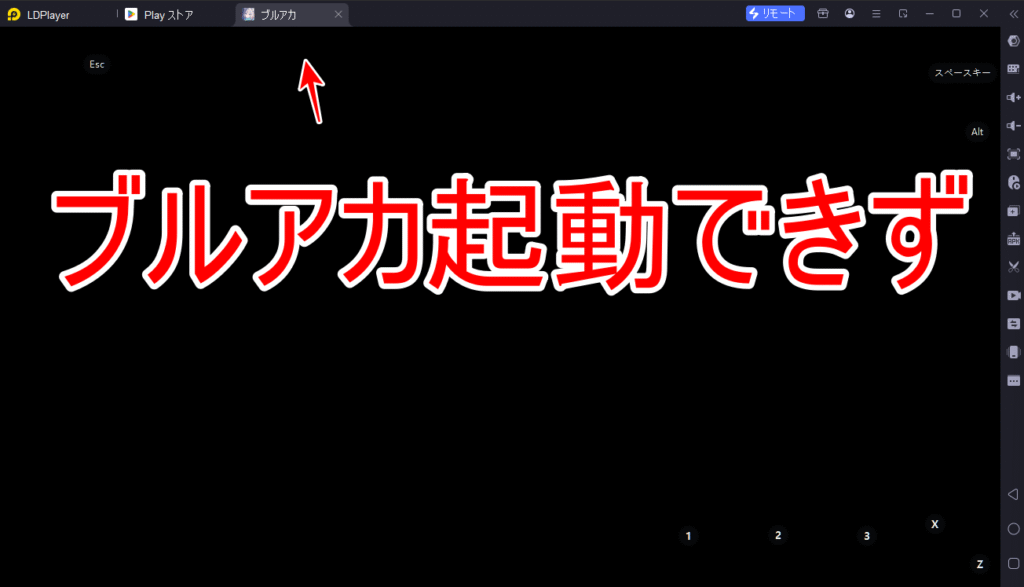Screen dimensions: 1024x587
Task: Open the more options ellipsis icon
Action: pos(1014,381)
